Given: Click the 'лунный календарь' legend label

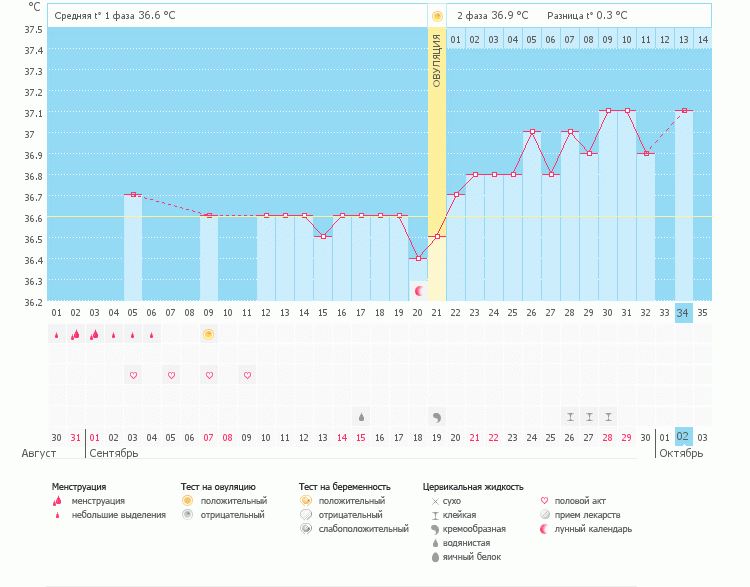Looking at the screenshot, I should [x=587, y=529].
